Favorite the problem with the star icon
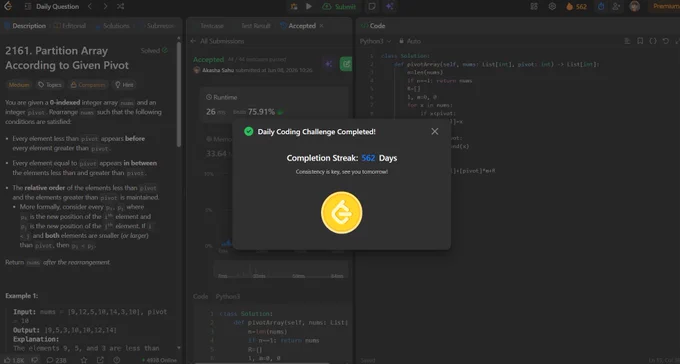This screenshot has height=364, width=680. pos(84,360)
